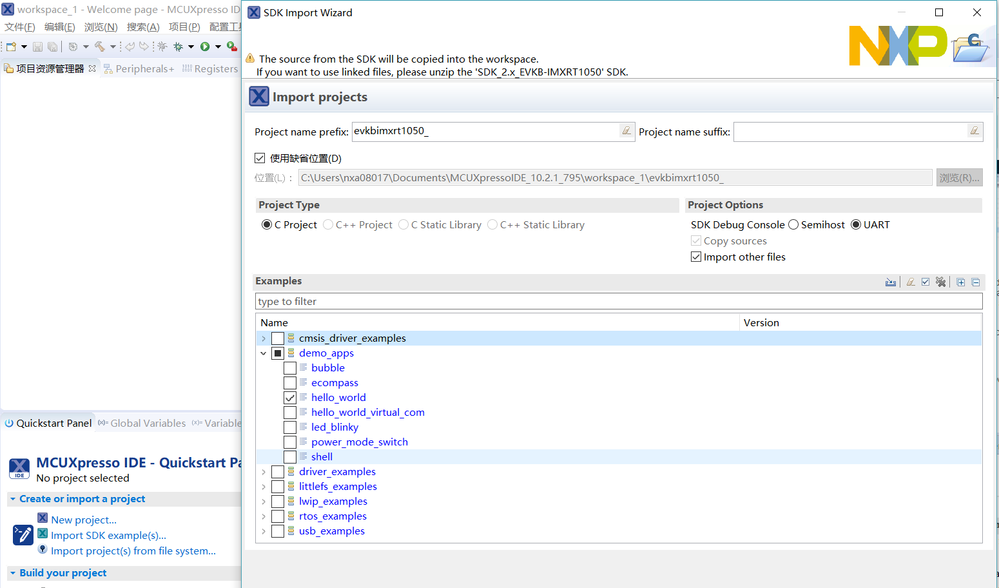Click the New project... link
Screen dimensions: 999x588
tap(83, 520)
